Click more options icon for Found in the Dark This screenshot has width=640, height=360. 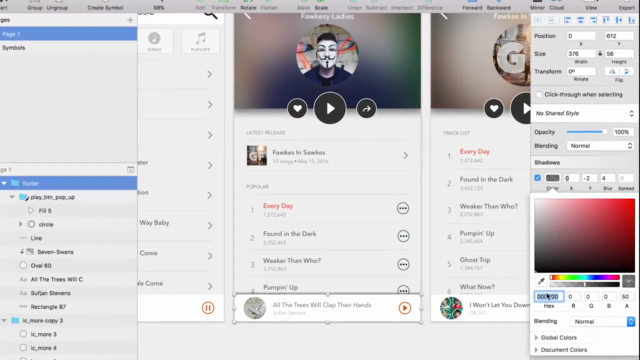403,236
